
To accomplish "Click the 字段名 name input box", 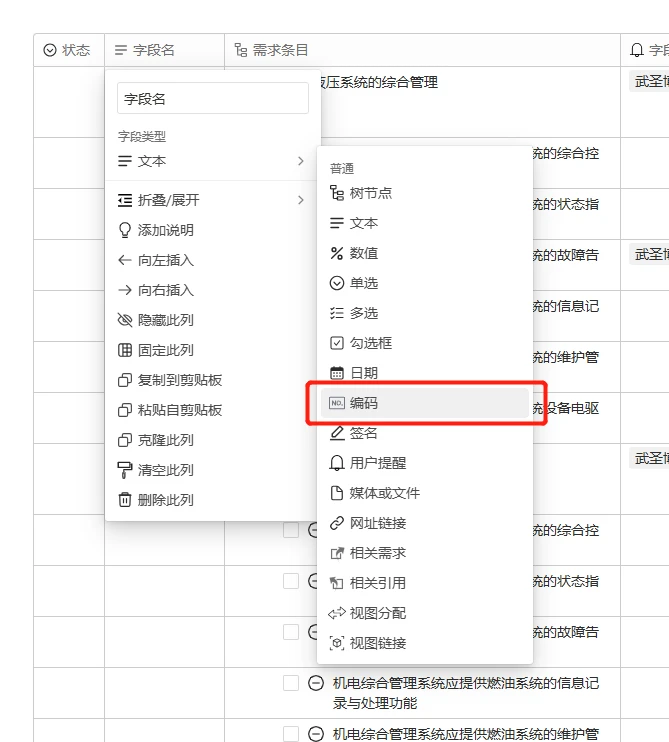I will pos(212,98).
